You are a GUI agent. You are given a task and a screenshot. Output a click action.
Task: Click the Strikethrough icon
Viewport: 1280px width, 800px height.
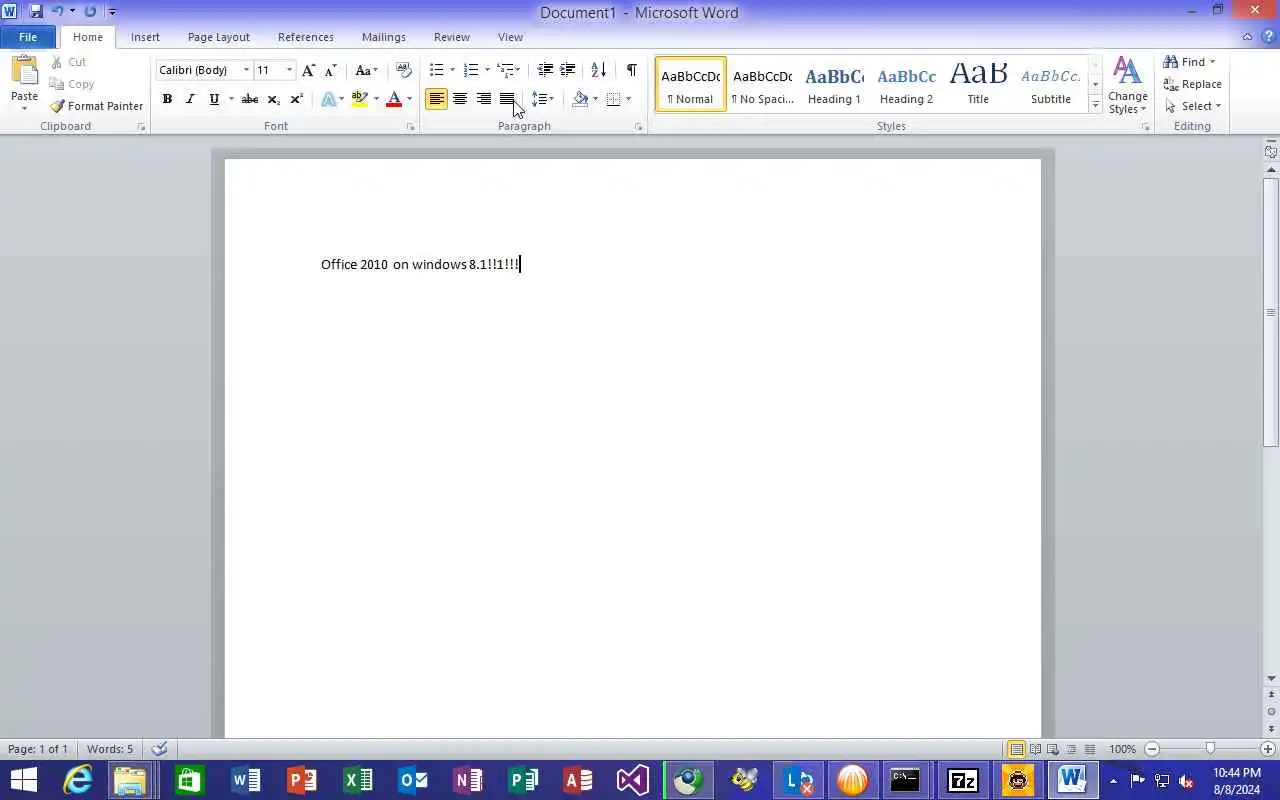(250, 99)
